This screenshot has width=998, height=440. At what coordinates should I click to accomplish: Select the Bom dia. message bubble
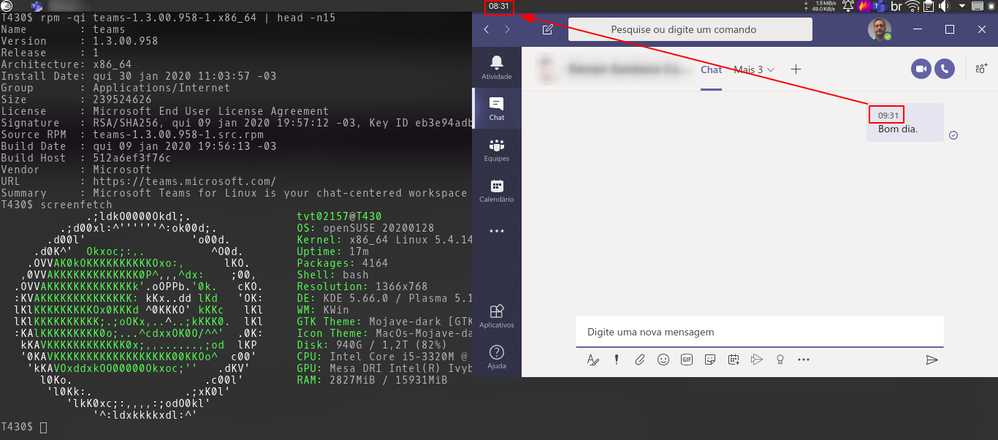coord(905,122)
